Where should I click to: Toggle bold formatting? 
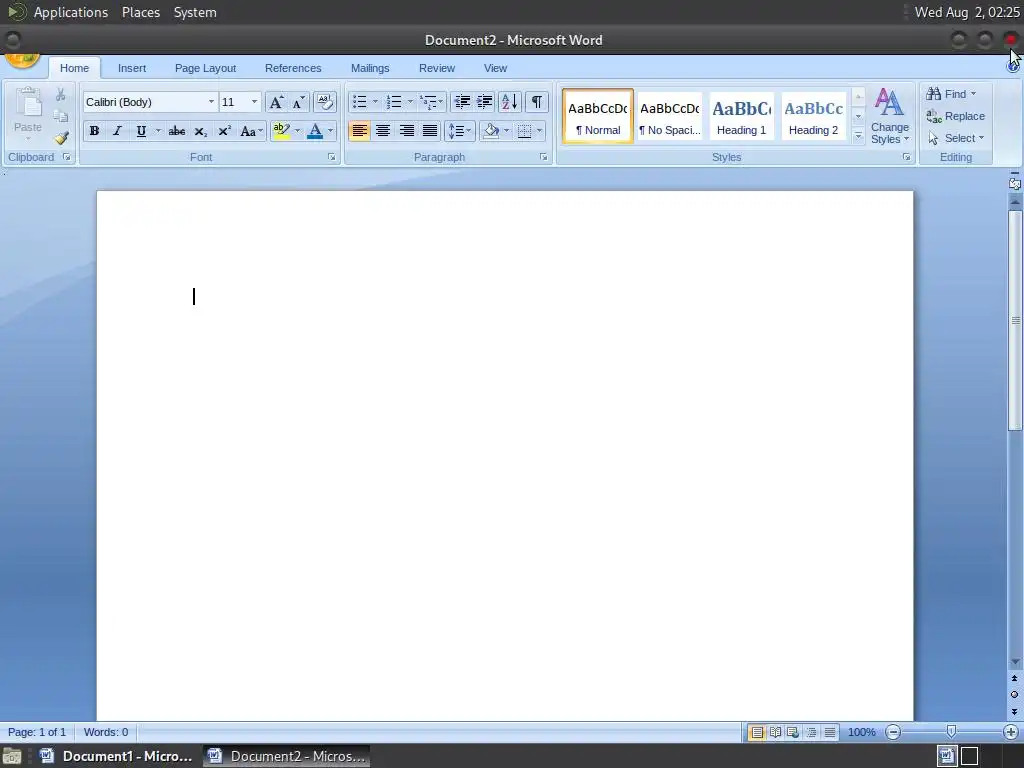94,131
